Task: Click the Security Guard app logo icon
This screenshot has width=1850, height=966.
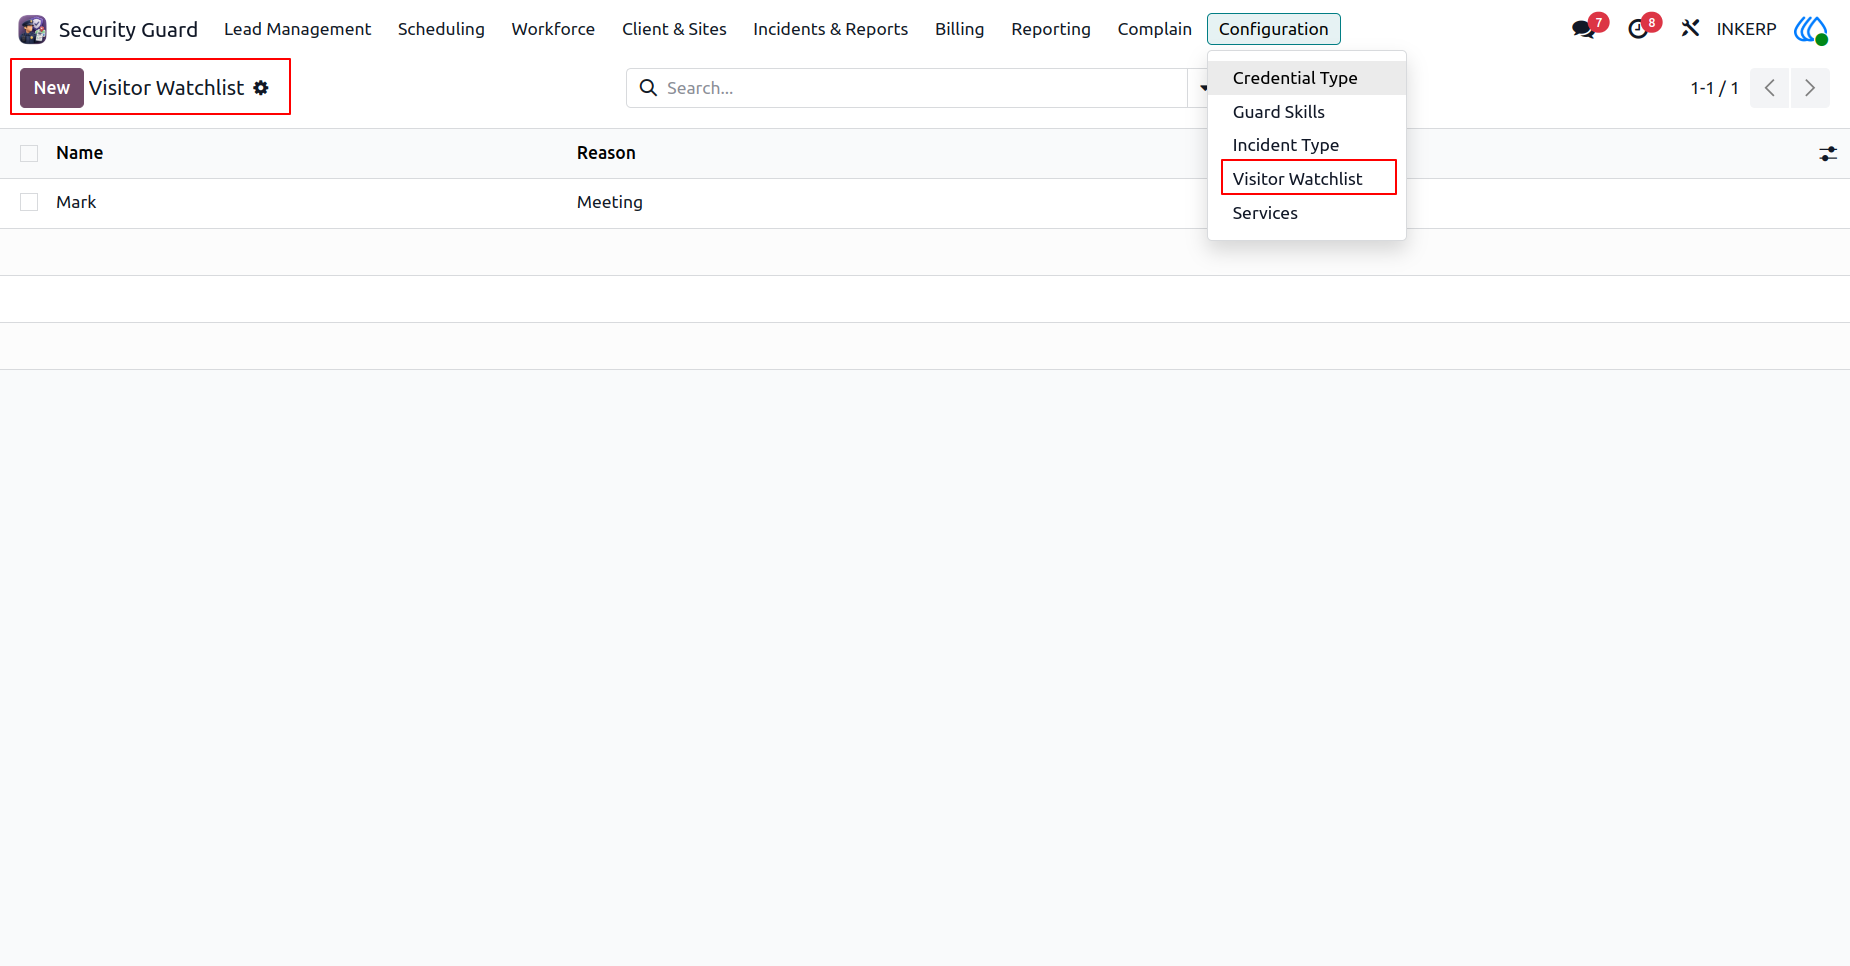Action: coord(33,29)
